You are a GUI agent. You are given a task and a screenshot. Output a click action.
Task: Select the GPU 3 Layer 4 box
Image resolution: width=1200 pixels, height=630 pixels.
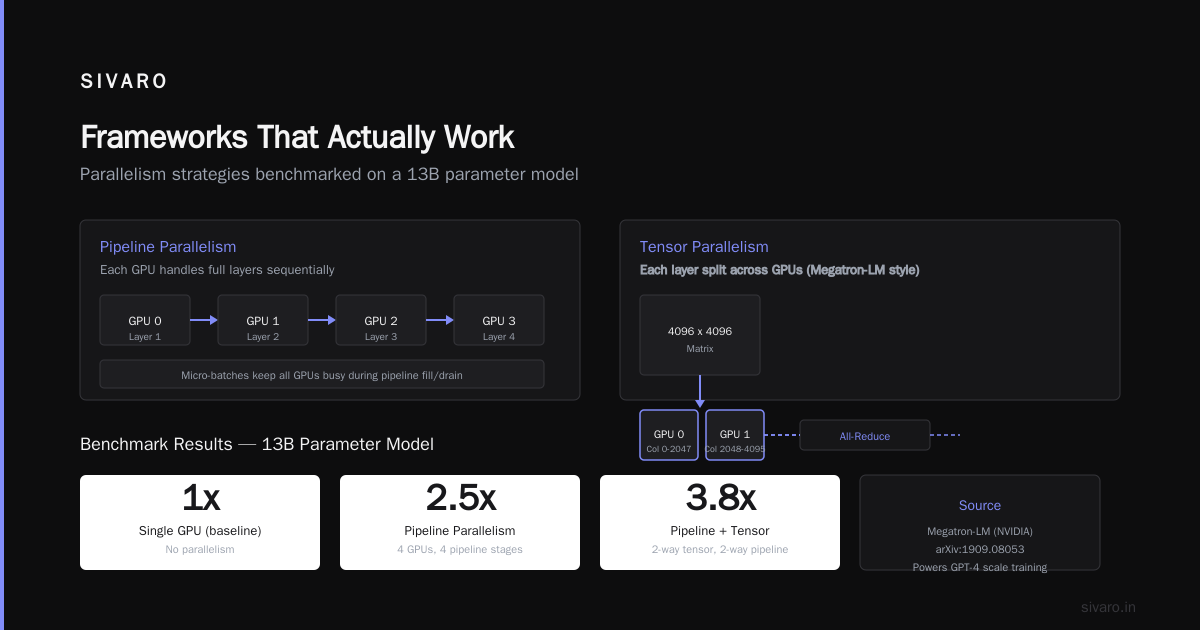[x=499, y=320]
